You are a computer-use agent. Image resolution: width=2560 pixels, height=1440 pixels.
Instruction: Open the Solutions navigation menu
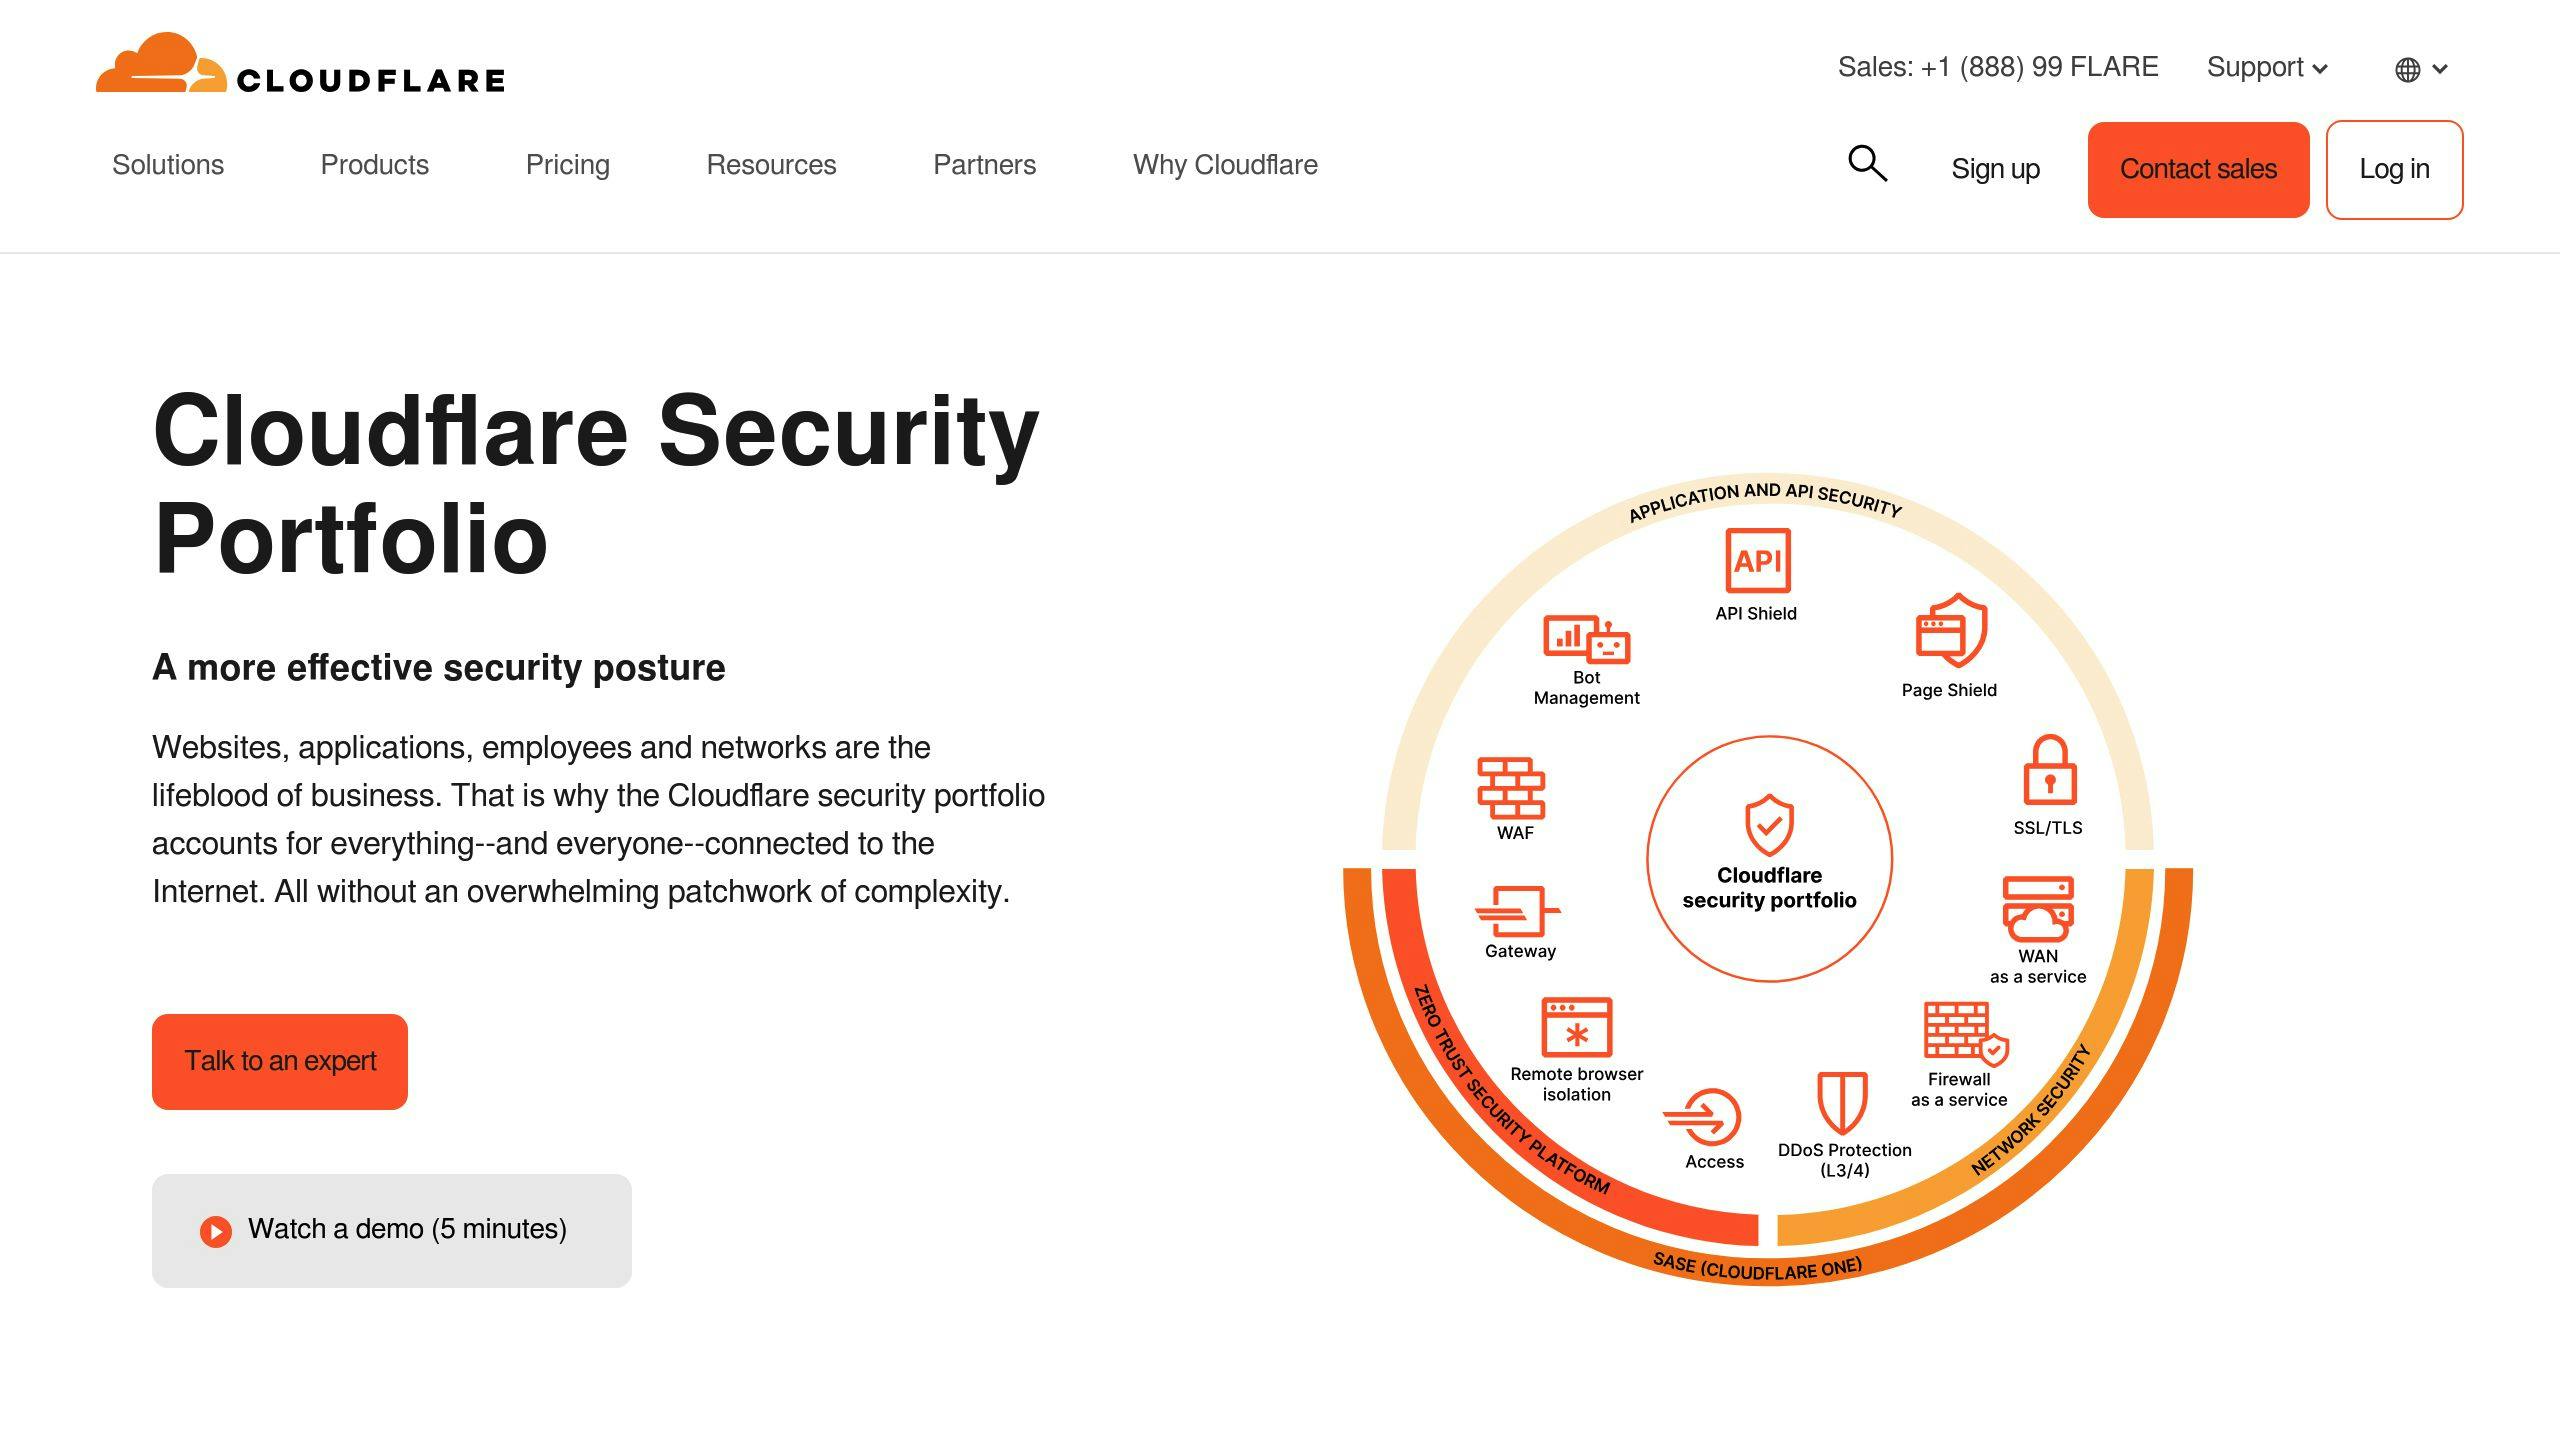click(x=167, y=165)
